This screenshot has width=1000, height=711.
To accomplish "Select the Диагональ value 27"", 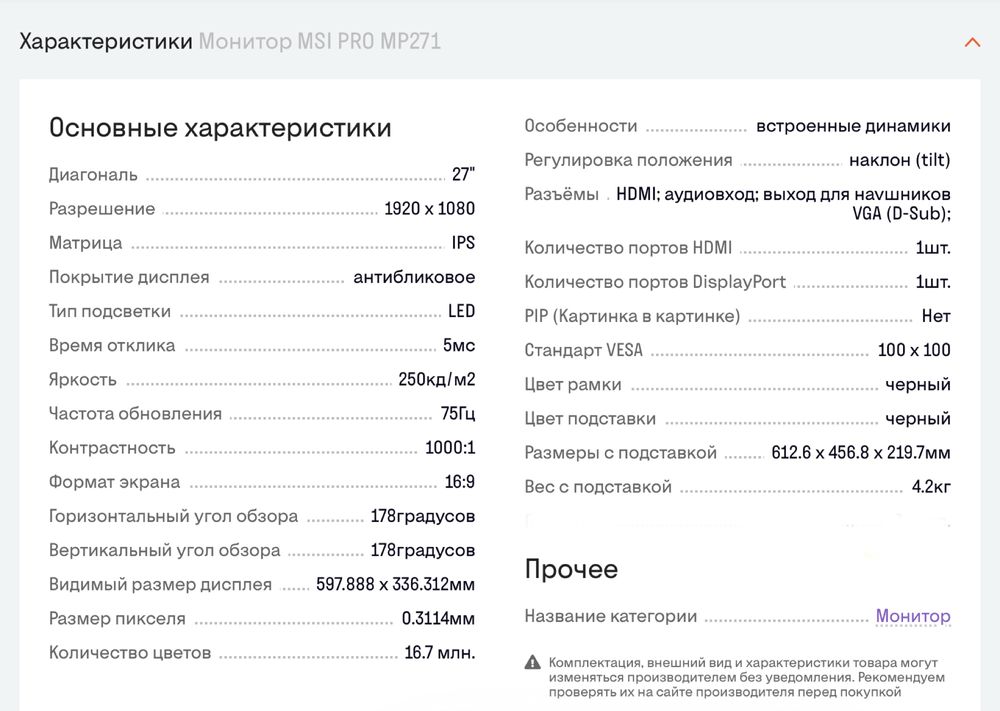I will click(464, 175).
